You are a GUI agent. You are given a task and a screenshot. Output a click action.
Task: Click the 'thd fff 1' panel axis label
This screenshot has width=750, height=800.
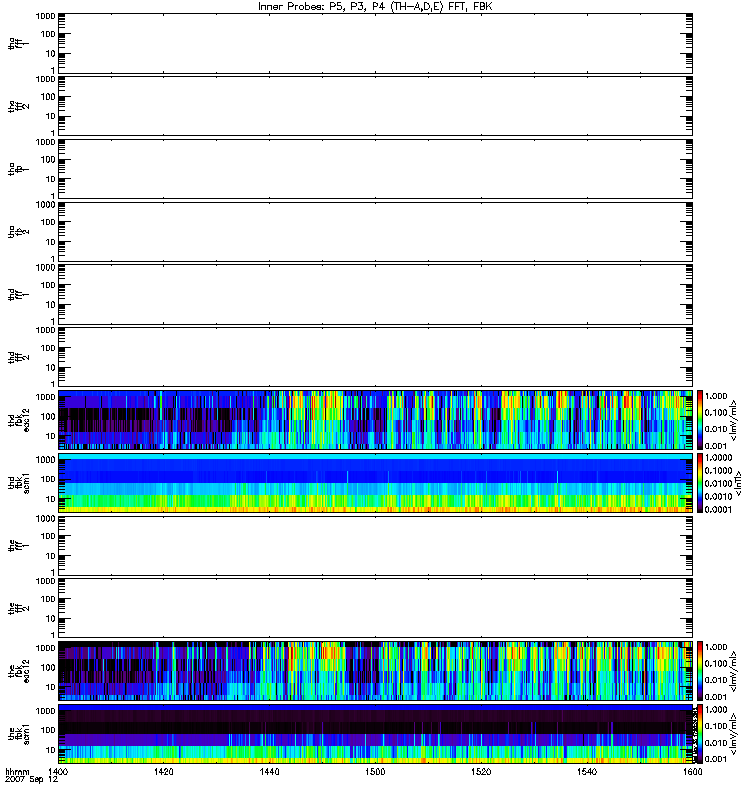19,294
